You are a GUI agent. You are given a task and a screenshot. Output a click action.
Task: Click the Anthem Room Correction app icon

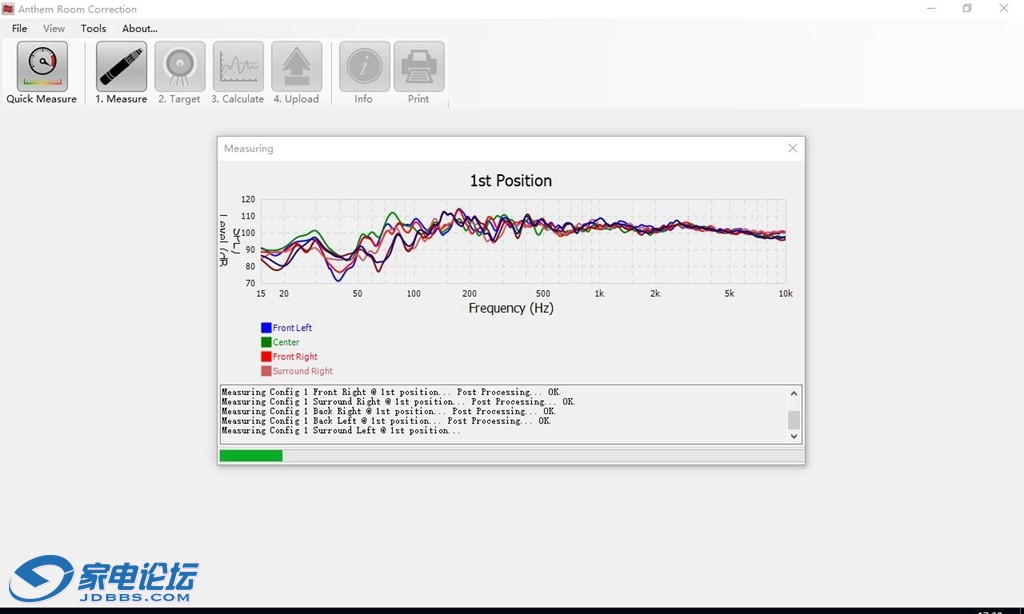(x=8, y=8)
